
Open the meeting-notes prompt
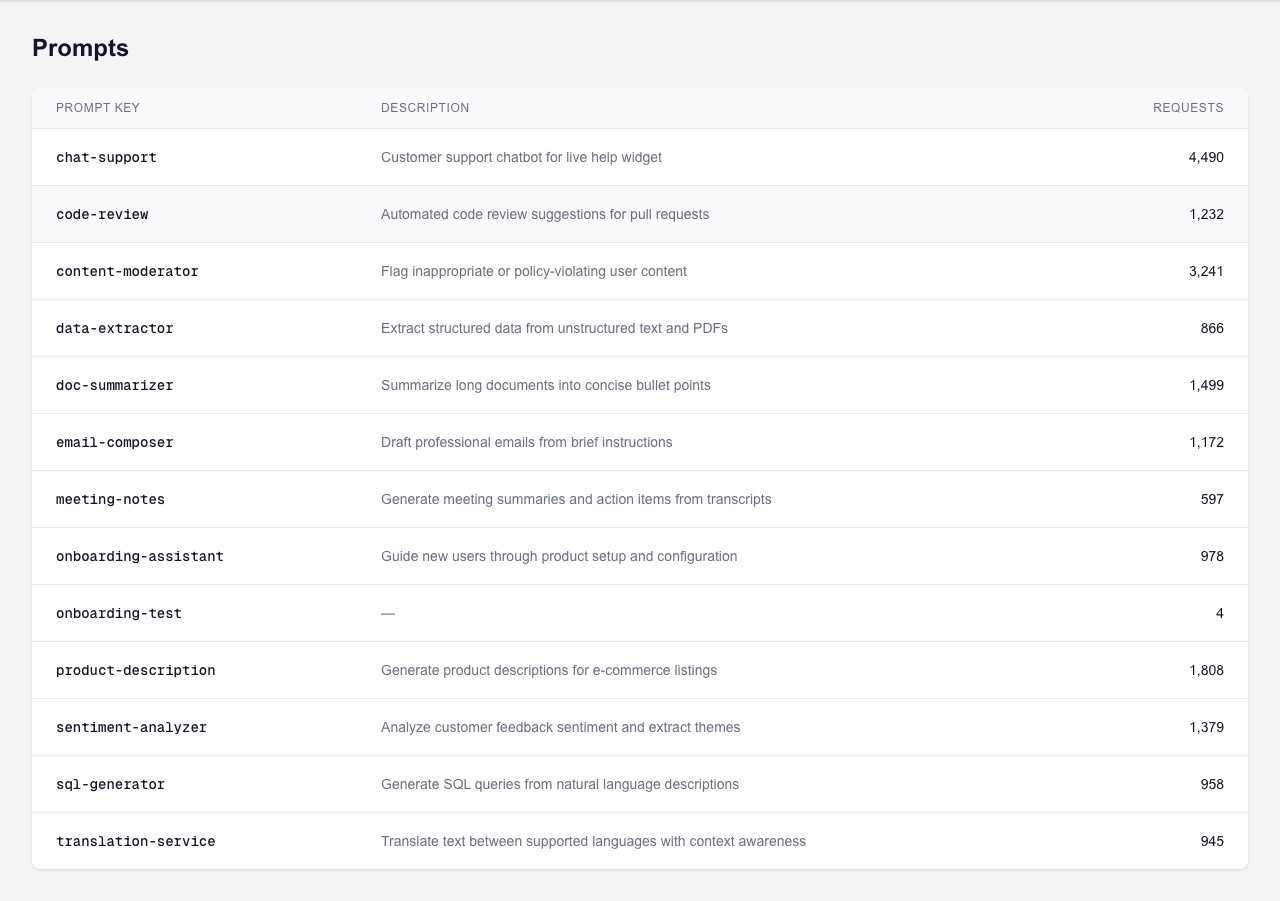point(110,499)
